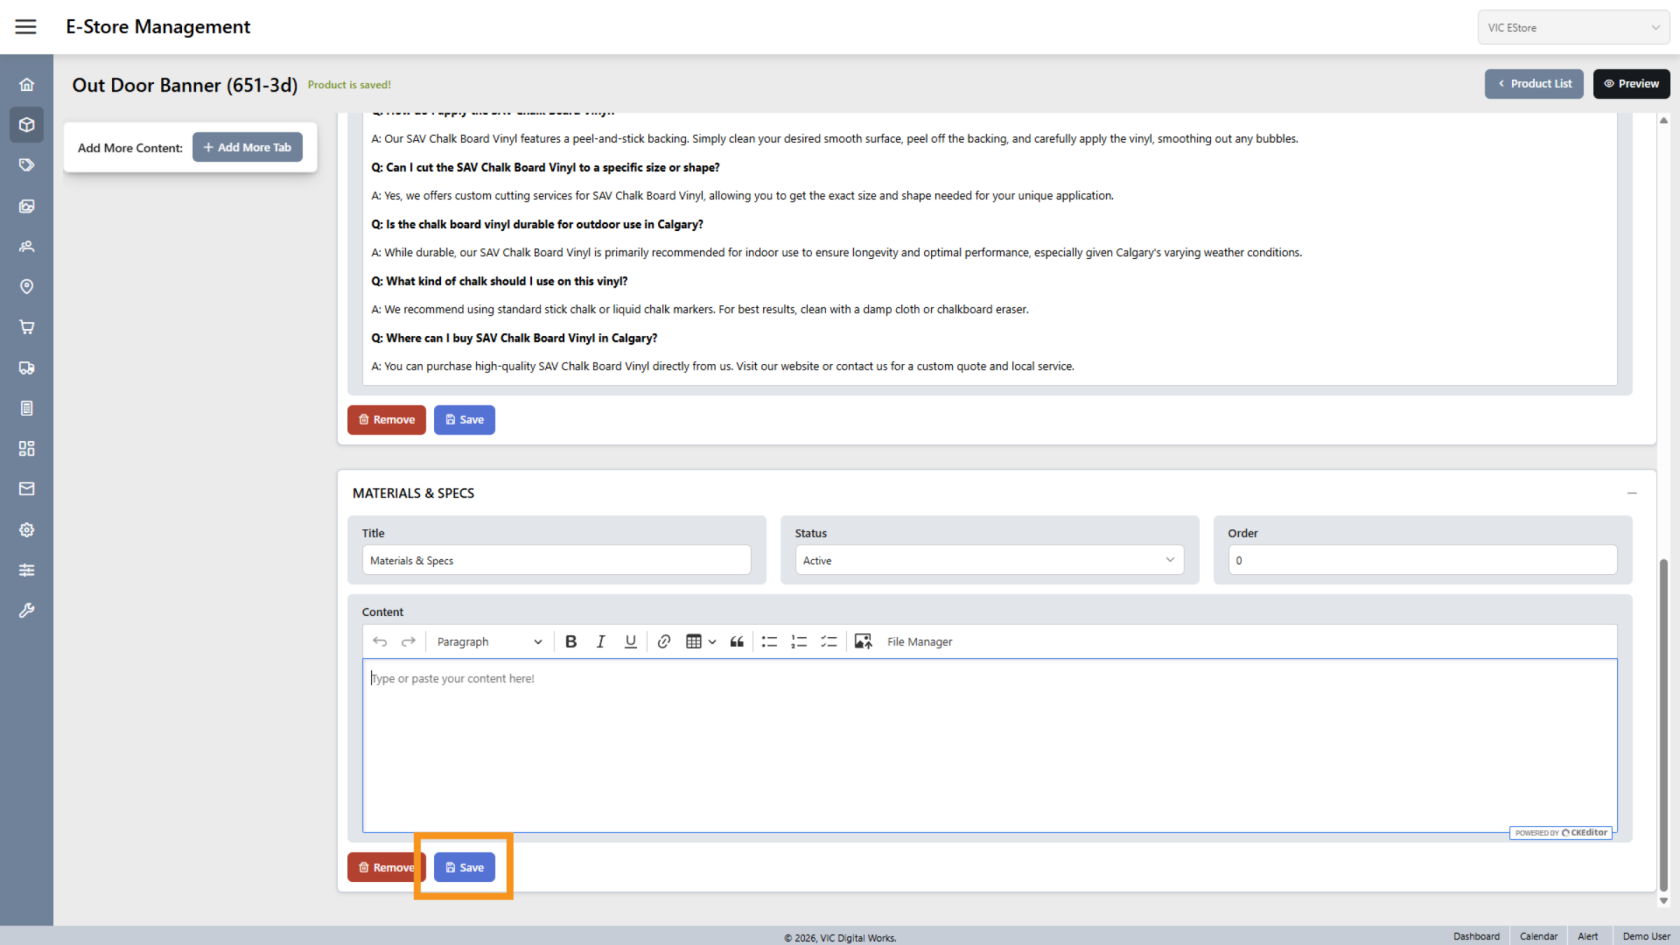The image size is (1680, 945).
Task: Open the Status dropdown showing Active
Action: pyautogui.click(x=989, y=561)
